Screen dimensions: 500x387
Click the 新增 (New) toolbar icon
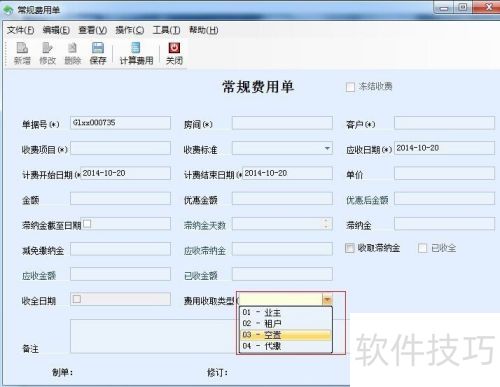tap(22, 53)
